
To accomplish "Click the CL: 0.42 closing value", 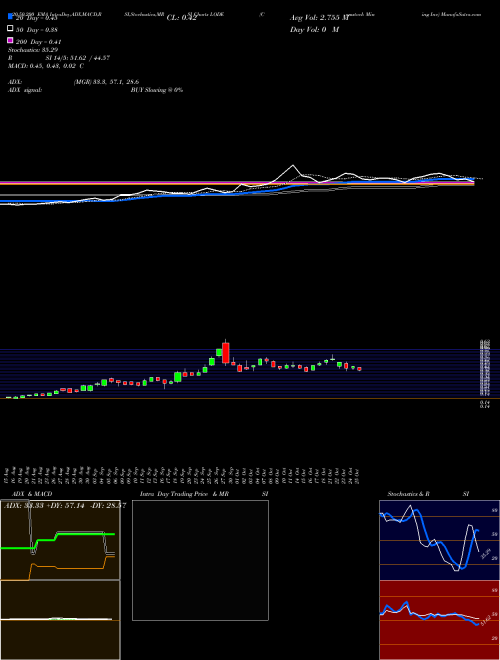I will click(x=182, y=18).
